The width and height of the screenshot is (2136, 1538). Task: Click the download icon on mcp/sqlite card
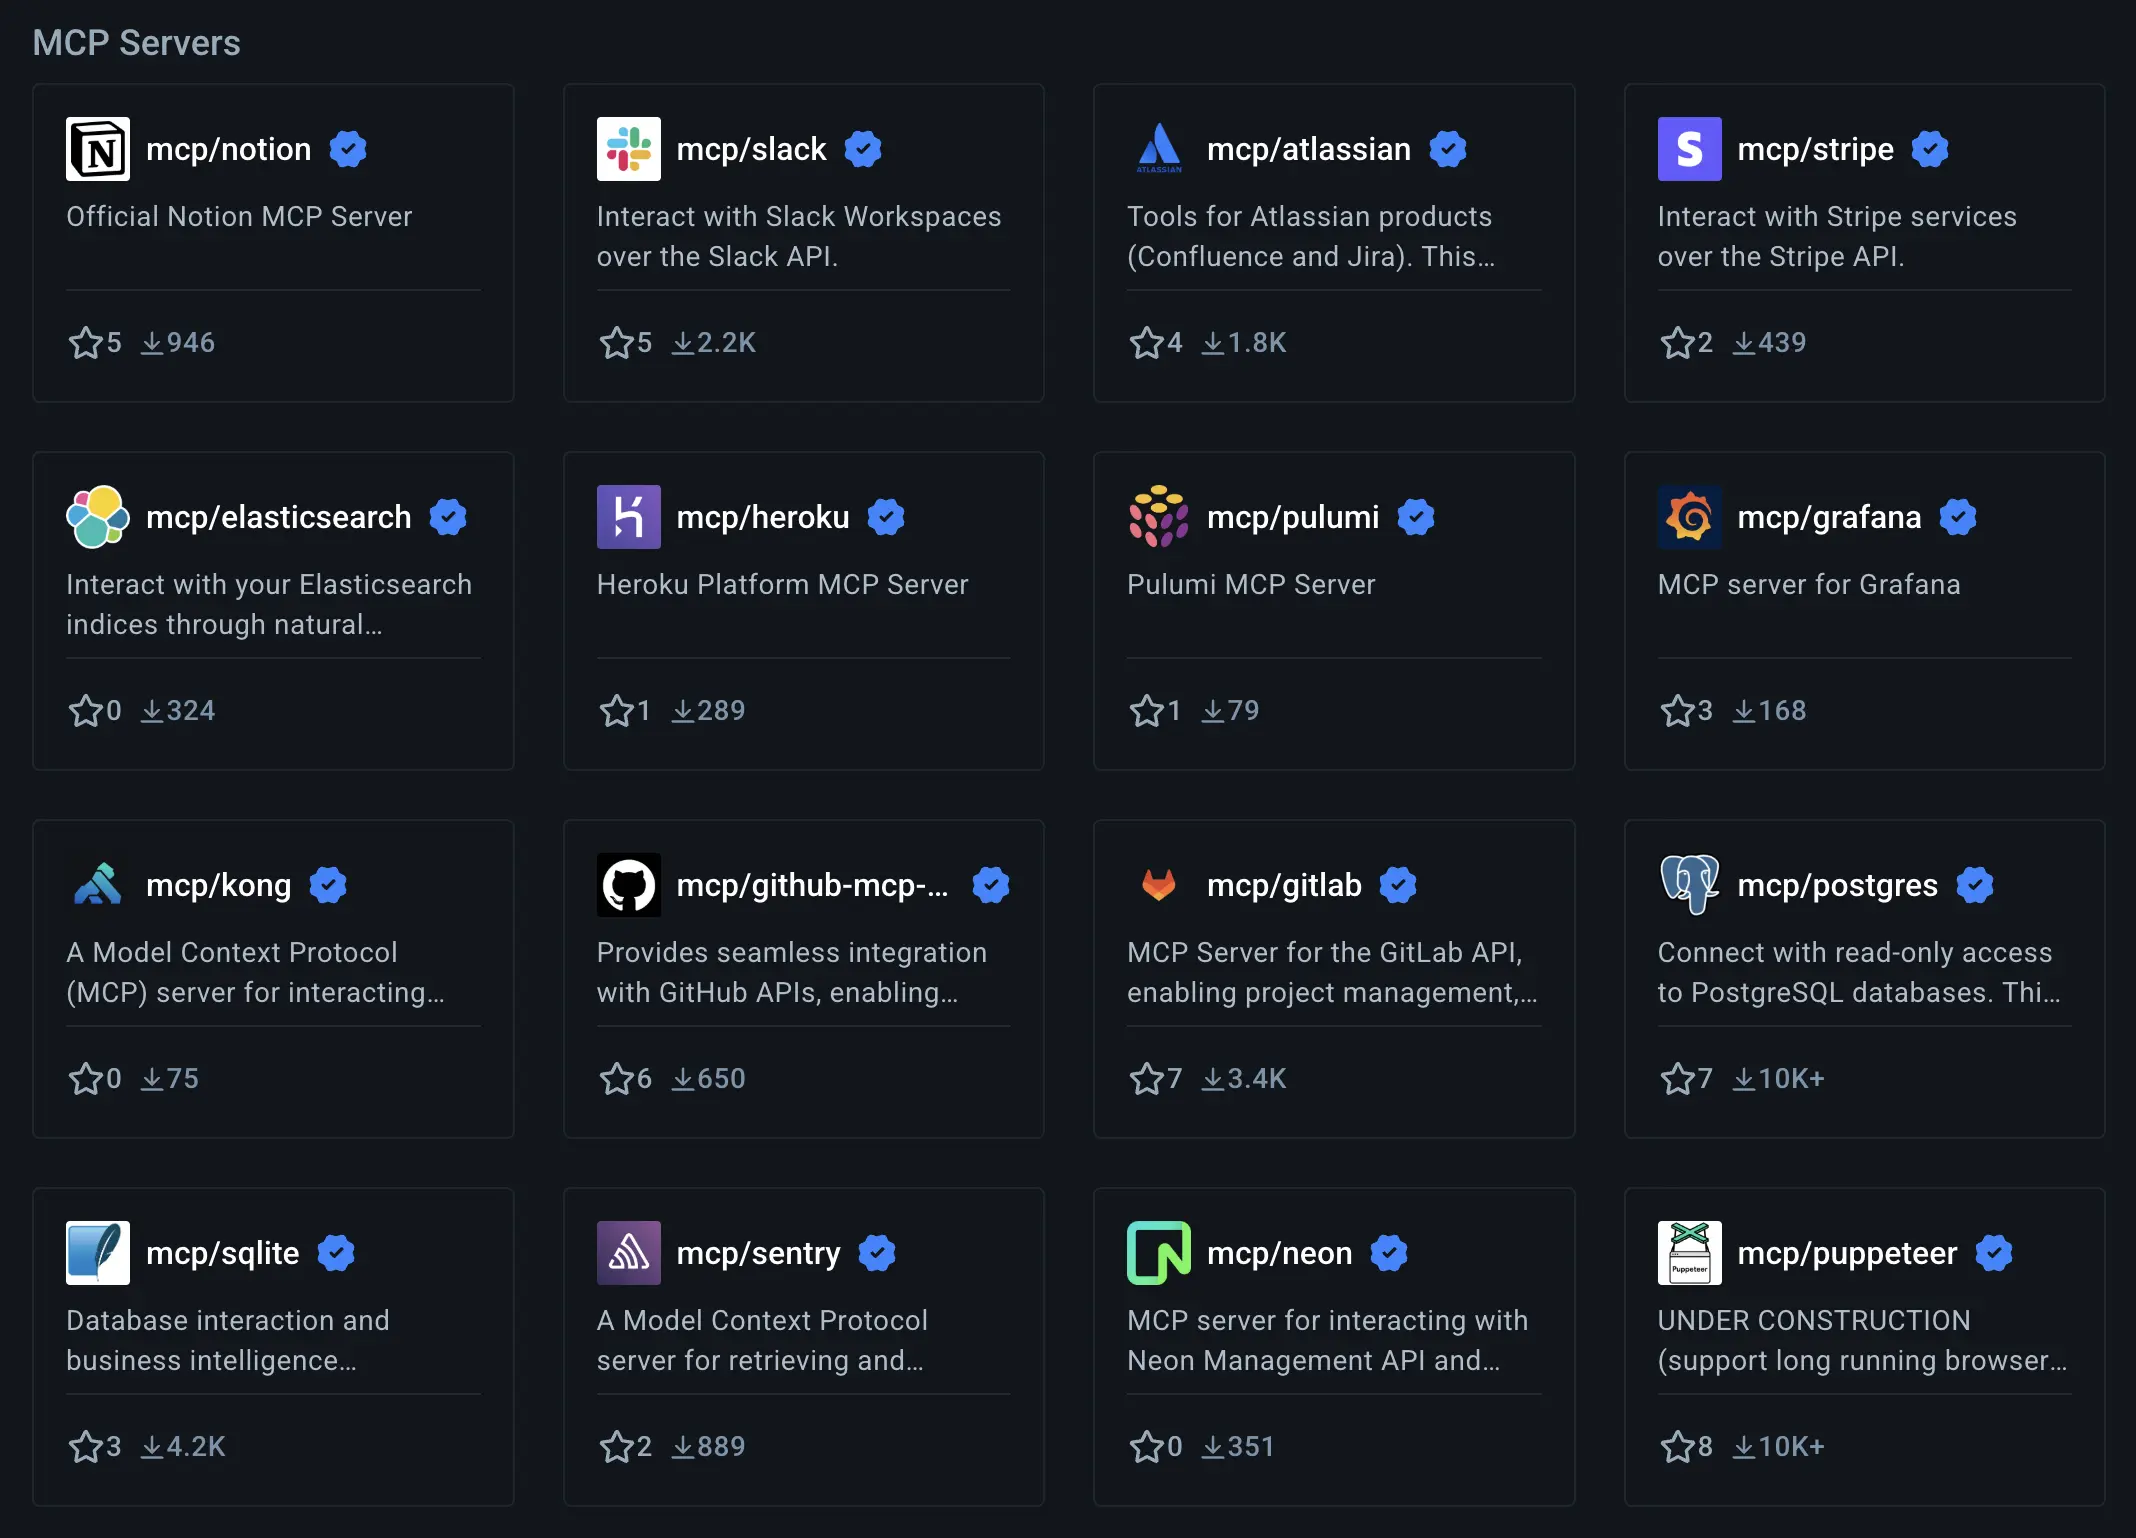(152, 1447)
